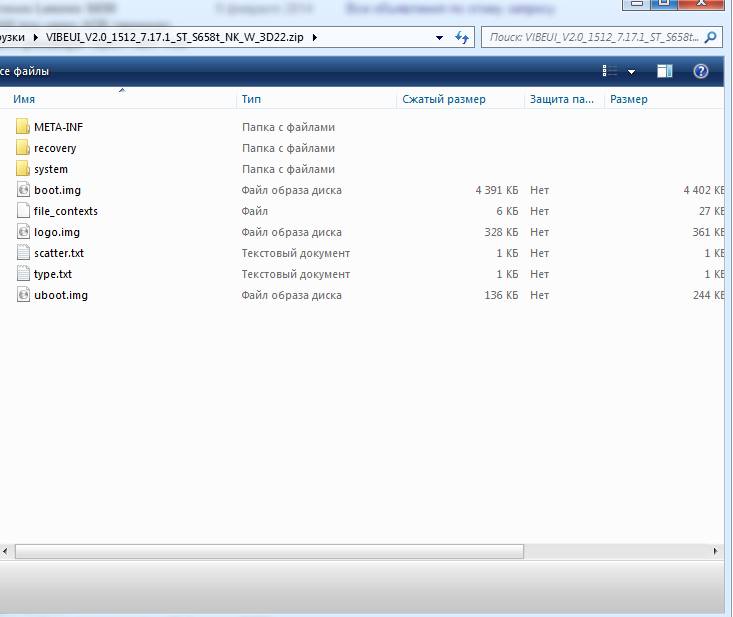733x617 pixels.
Task: Click the change view icon
Action: coord(610,71)
